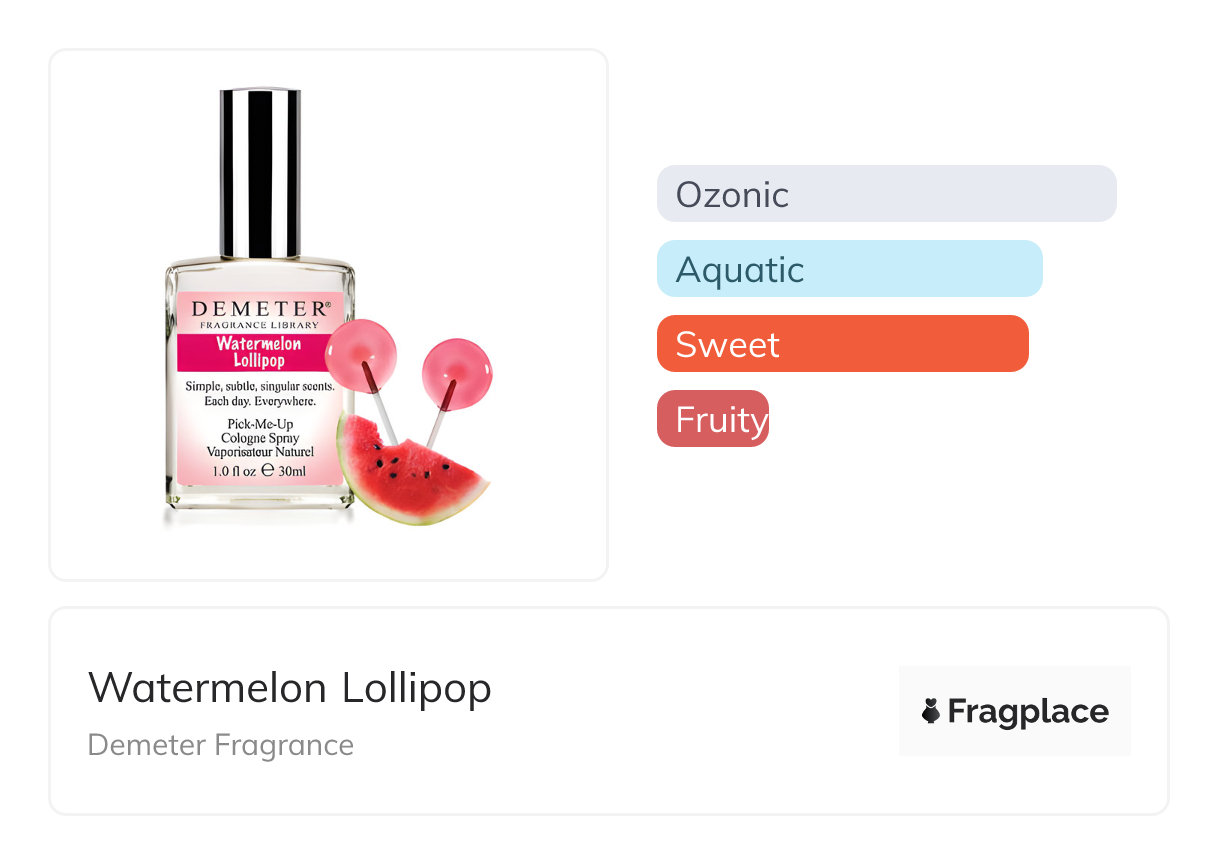Open the Demeter Fragrance brand link
The height and width of the screenshot is (864, 1218).
click(x=221, y=745)
